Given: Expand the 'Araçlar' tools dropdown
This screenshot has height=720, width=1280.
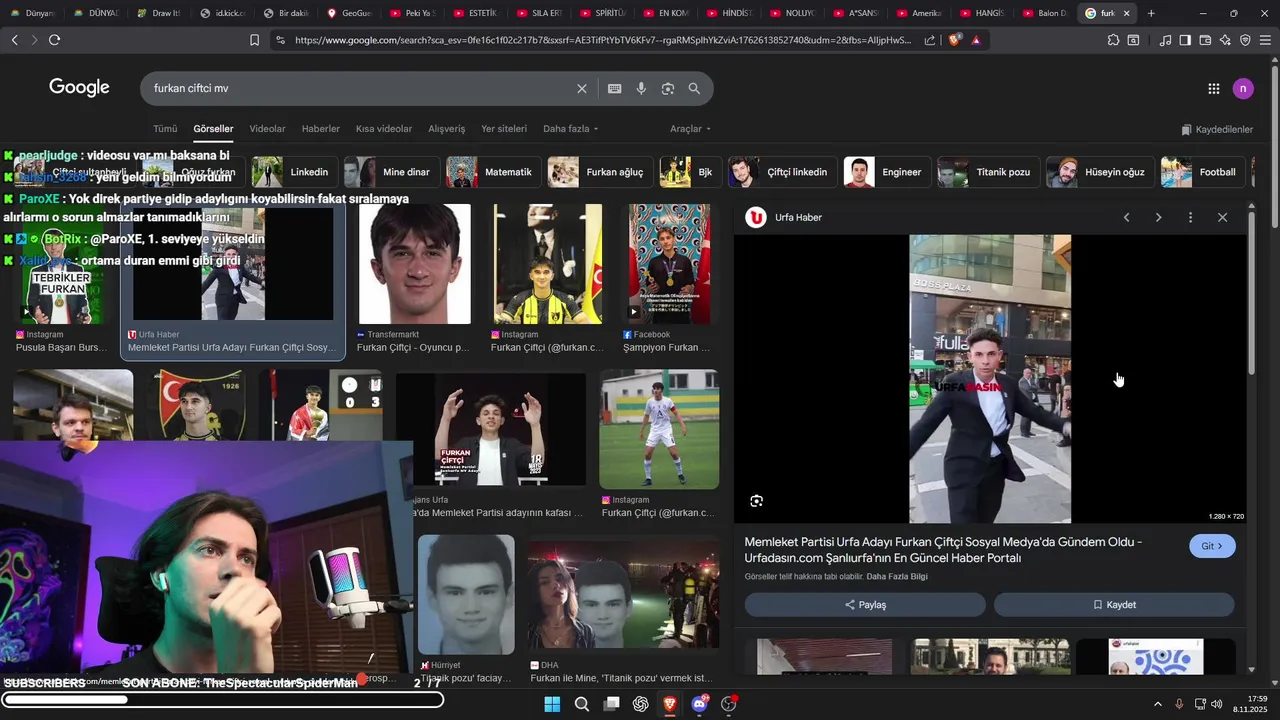Looking at the screenshot, I should tap(691, 129).
